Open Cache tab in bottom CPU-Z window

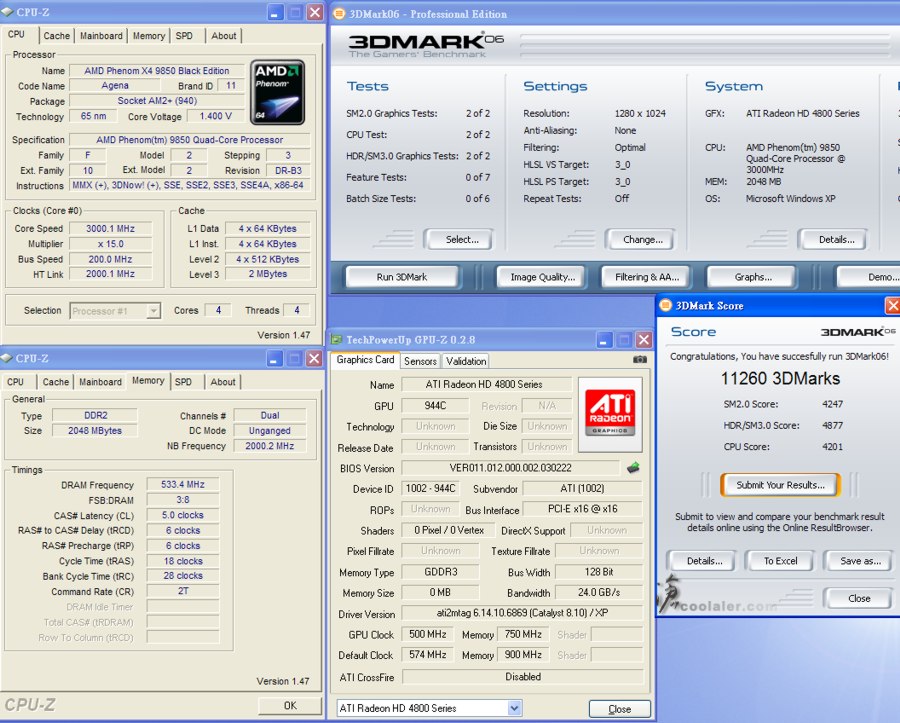56,382
